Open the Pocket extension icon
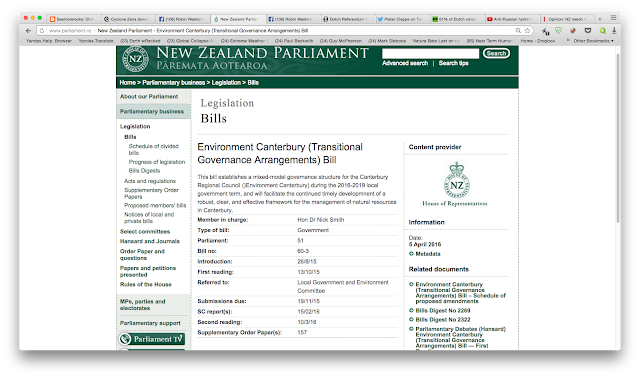Screen dimensions: 640x378 pyautogui.click(x=588, y=31)
